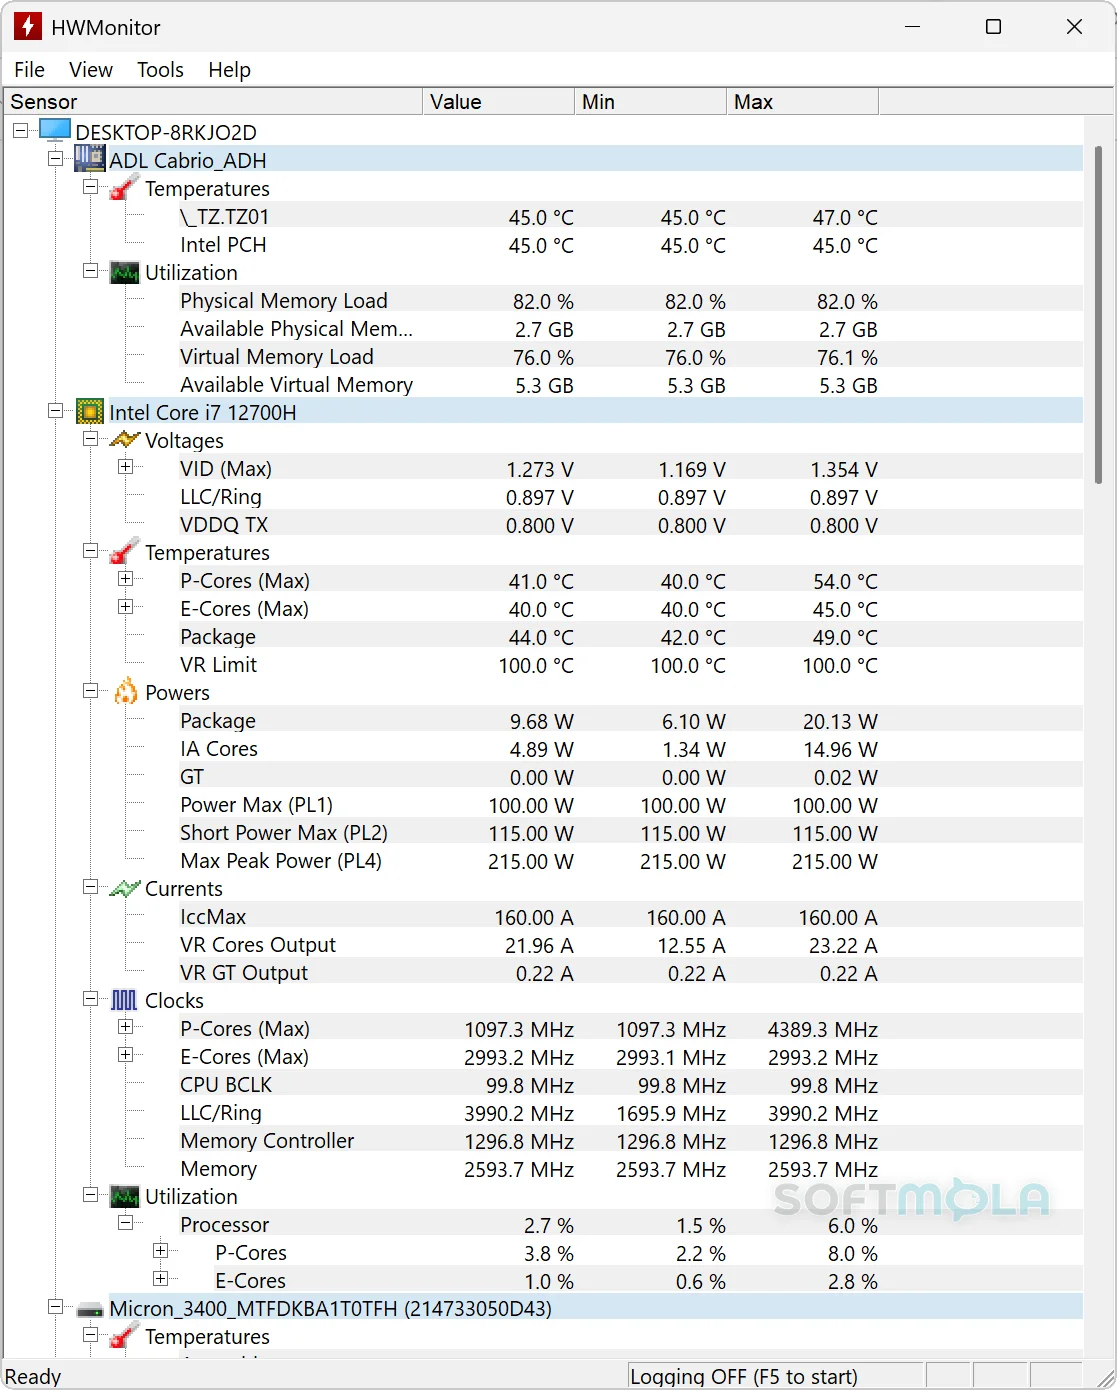Click the 20.13 W Package max value

tap(840, 722)
